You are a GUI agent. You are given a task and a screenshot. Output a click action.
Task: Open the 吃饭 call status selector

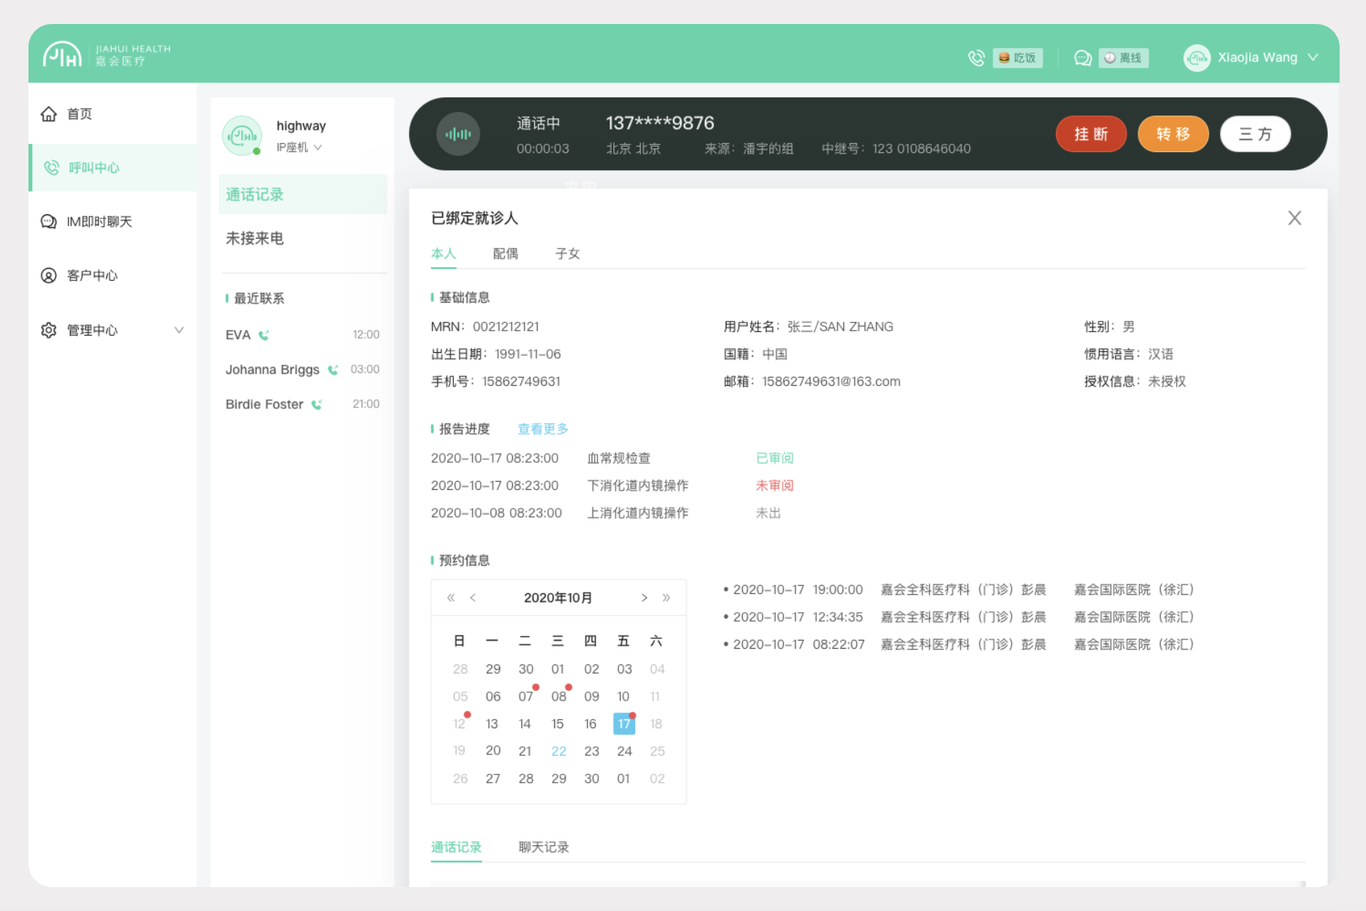point(1018,58)
